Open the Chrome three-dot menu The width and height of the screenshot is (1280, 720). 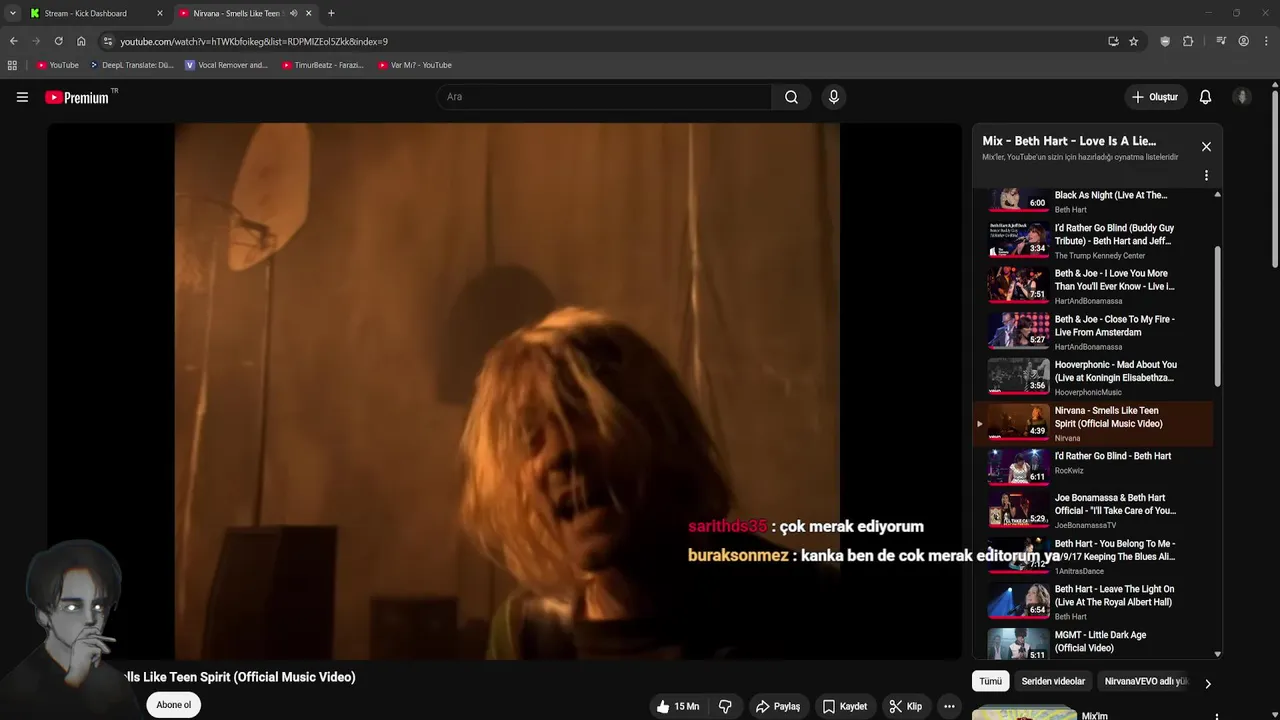coord(1267,41)
